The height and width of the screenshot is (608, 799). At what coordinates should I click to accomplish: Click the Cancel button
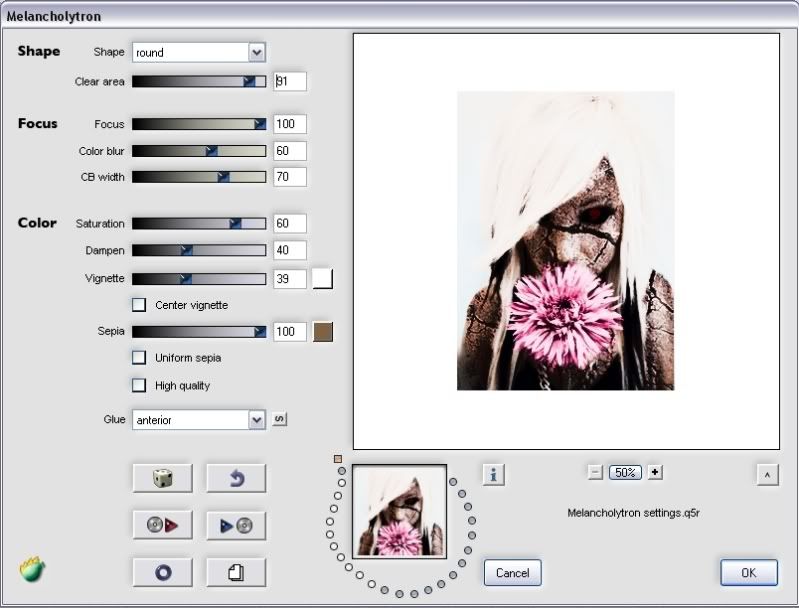click(513, 572)
